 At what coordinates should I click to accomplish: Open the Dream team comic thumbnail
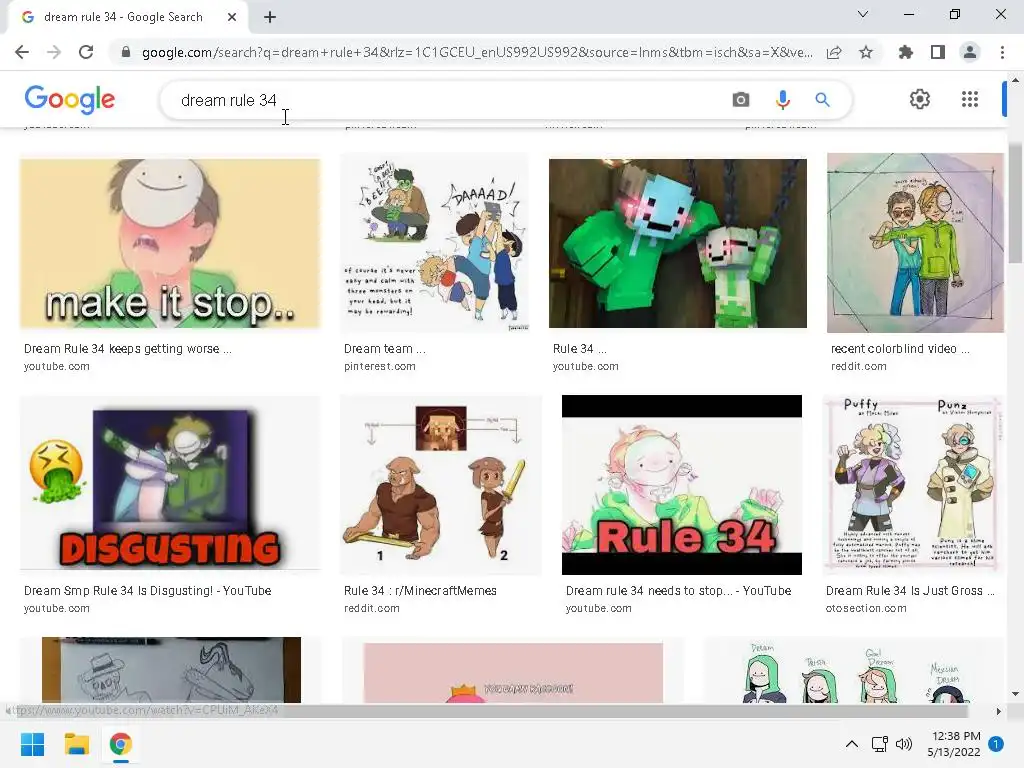tap(434, 244)
